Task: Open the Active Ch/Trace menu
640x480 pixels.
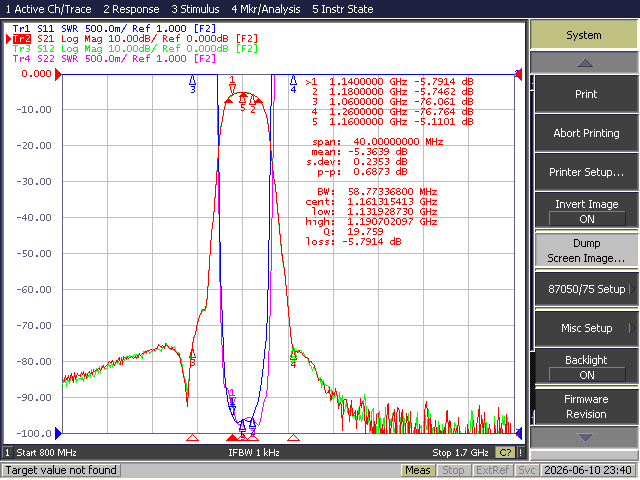Action: 48,9
